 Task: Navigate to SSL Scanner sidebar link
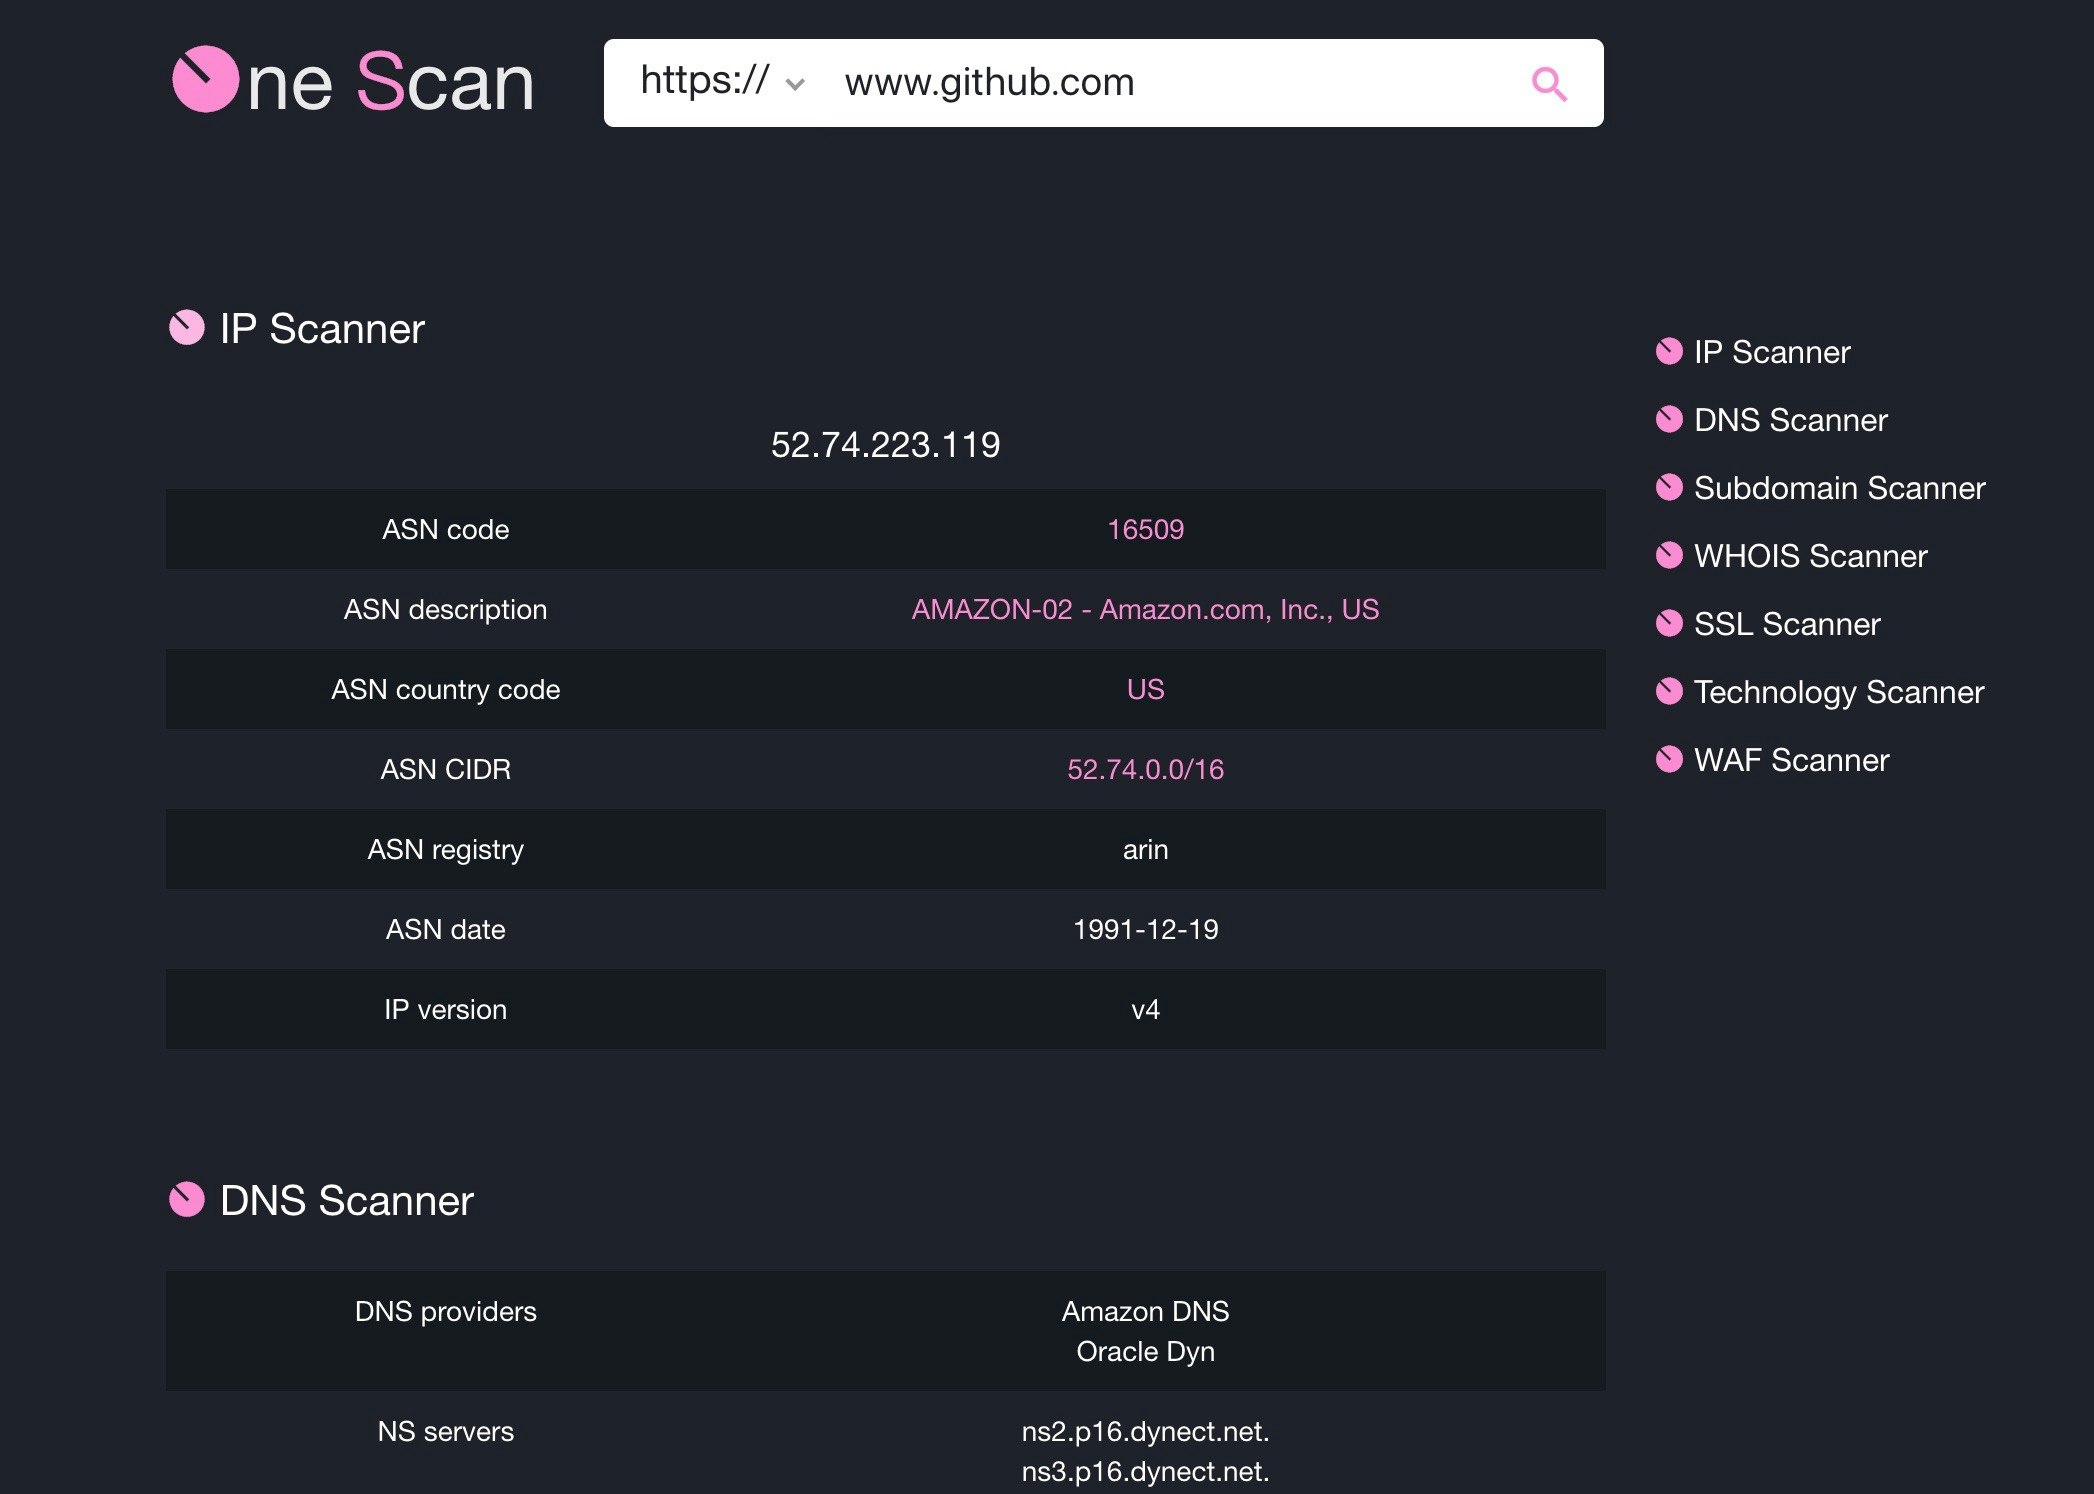tap(1786, 624)
